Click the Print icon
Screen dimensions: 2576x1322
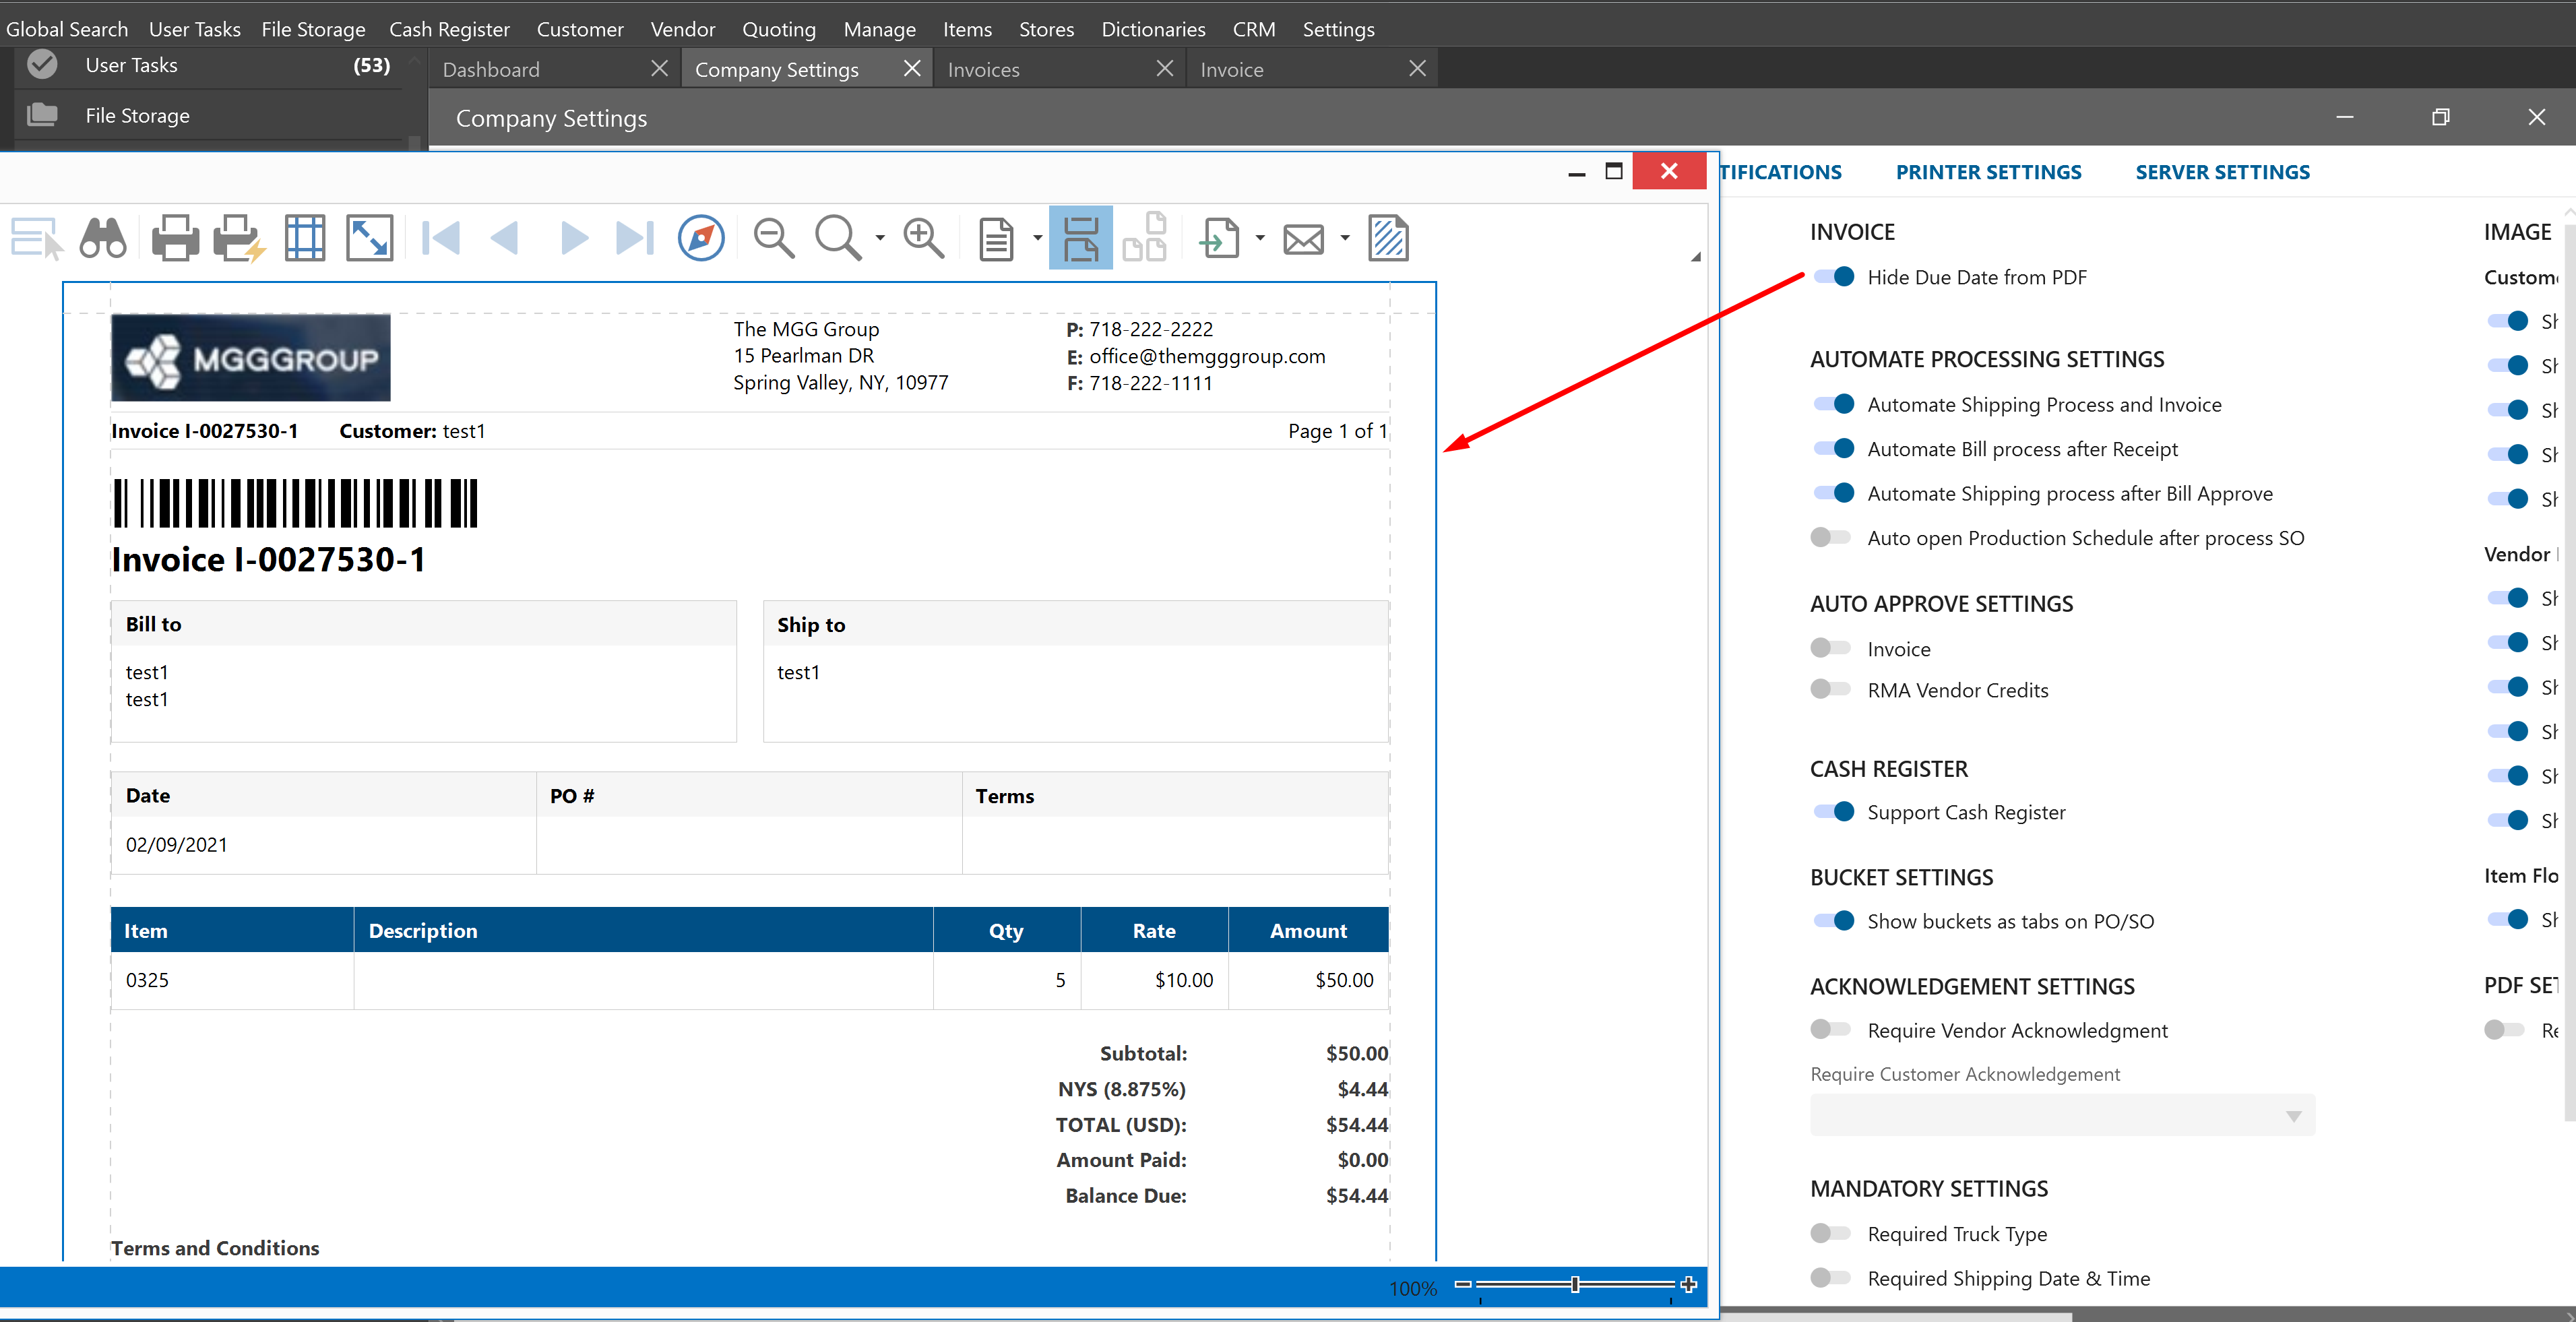[175, 238]
